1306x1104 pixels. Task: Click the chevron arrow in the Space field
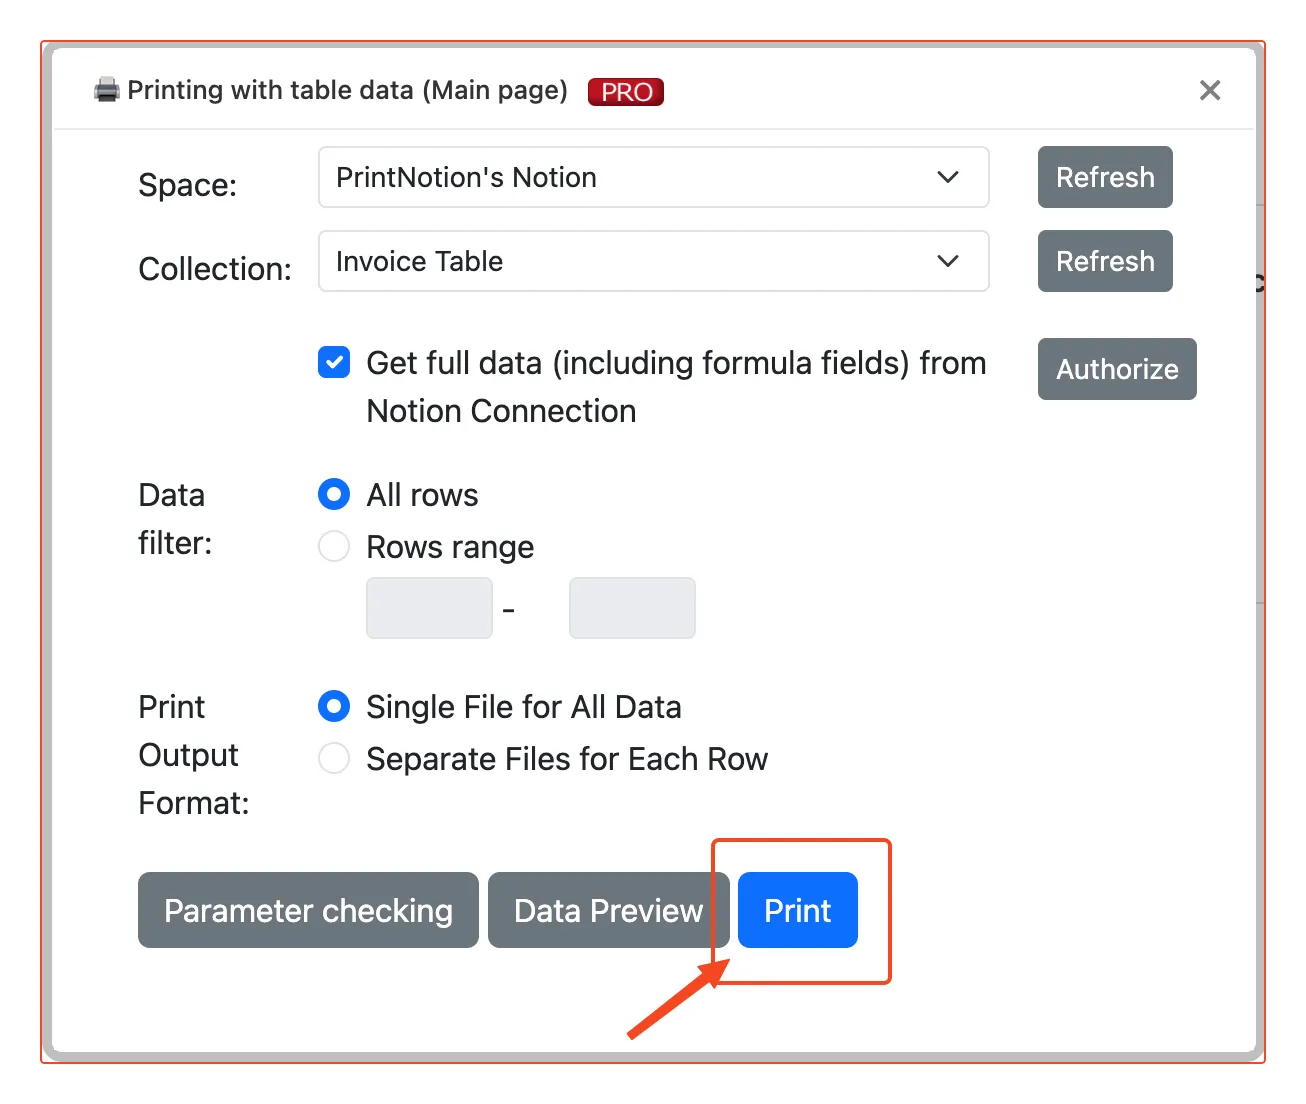(x=948, y=178)
